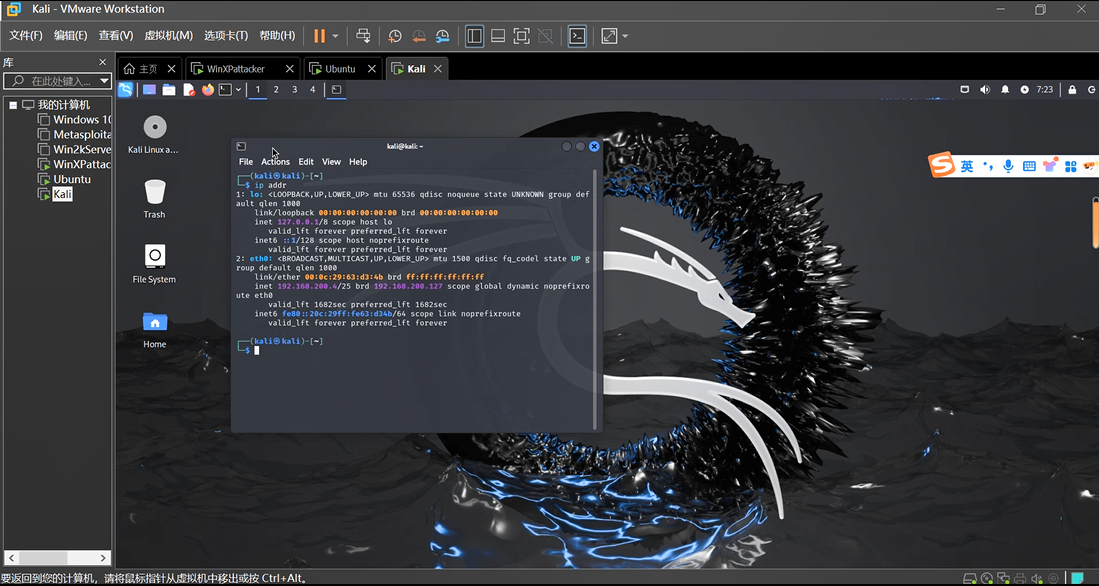The height and width of the screenshot is (586, 1099).
Task: Open the Kali applications menu
Action: click(125, 89)
